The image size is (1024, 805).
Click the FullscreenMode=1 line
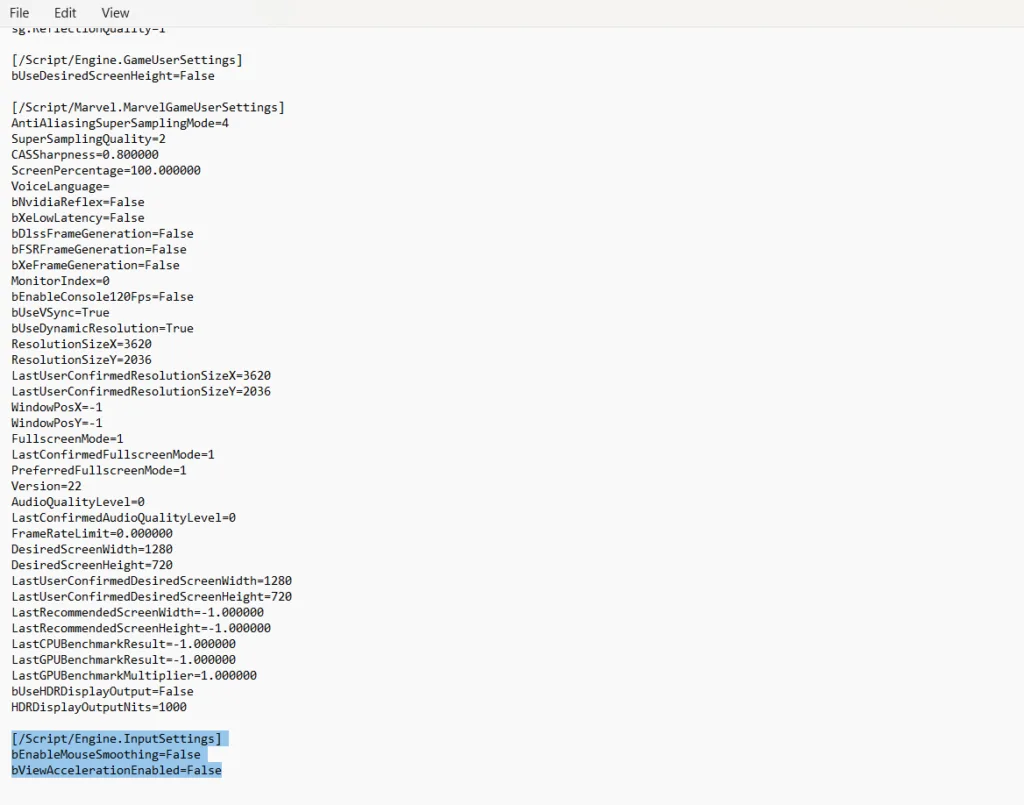pyautogui.click(x=67, y=439)
